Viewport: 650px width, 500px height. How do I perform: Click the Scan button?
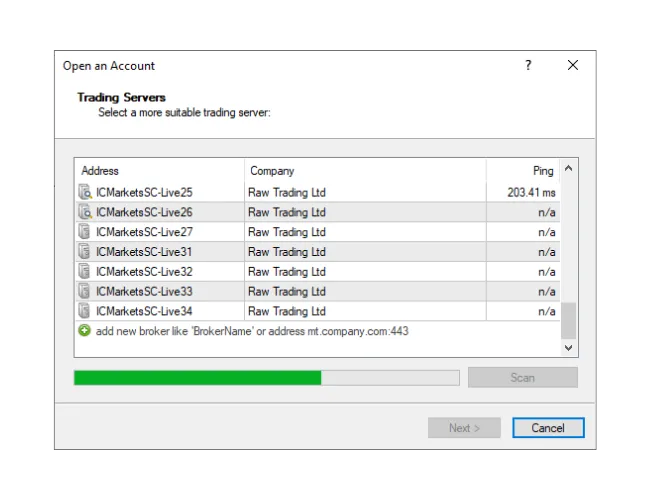pyautogui.click(x=522, y=378)
